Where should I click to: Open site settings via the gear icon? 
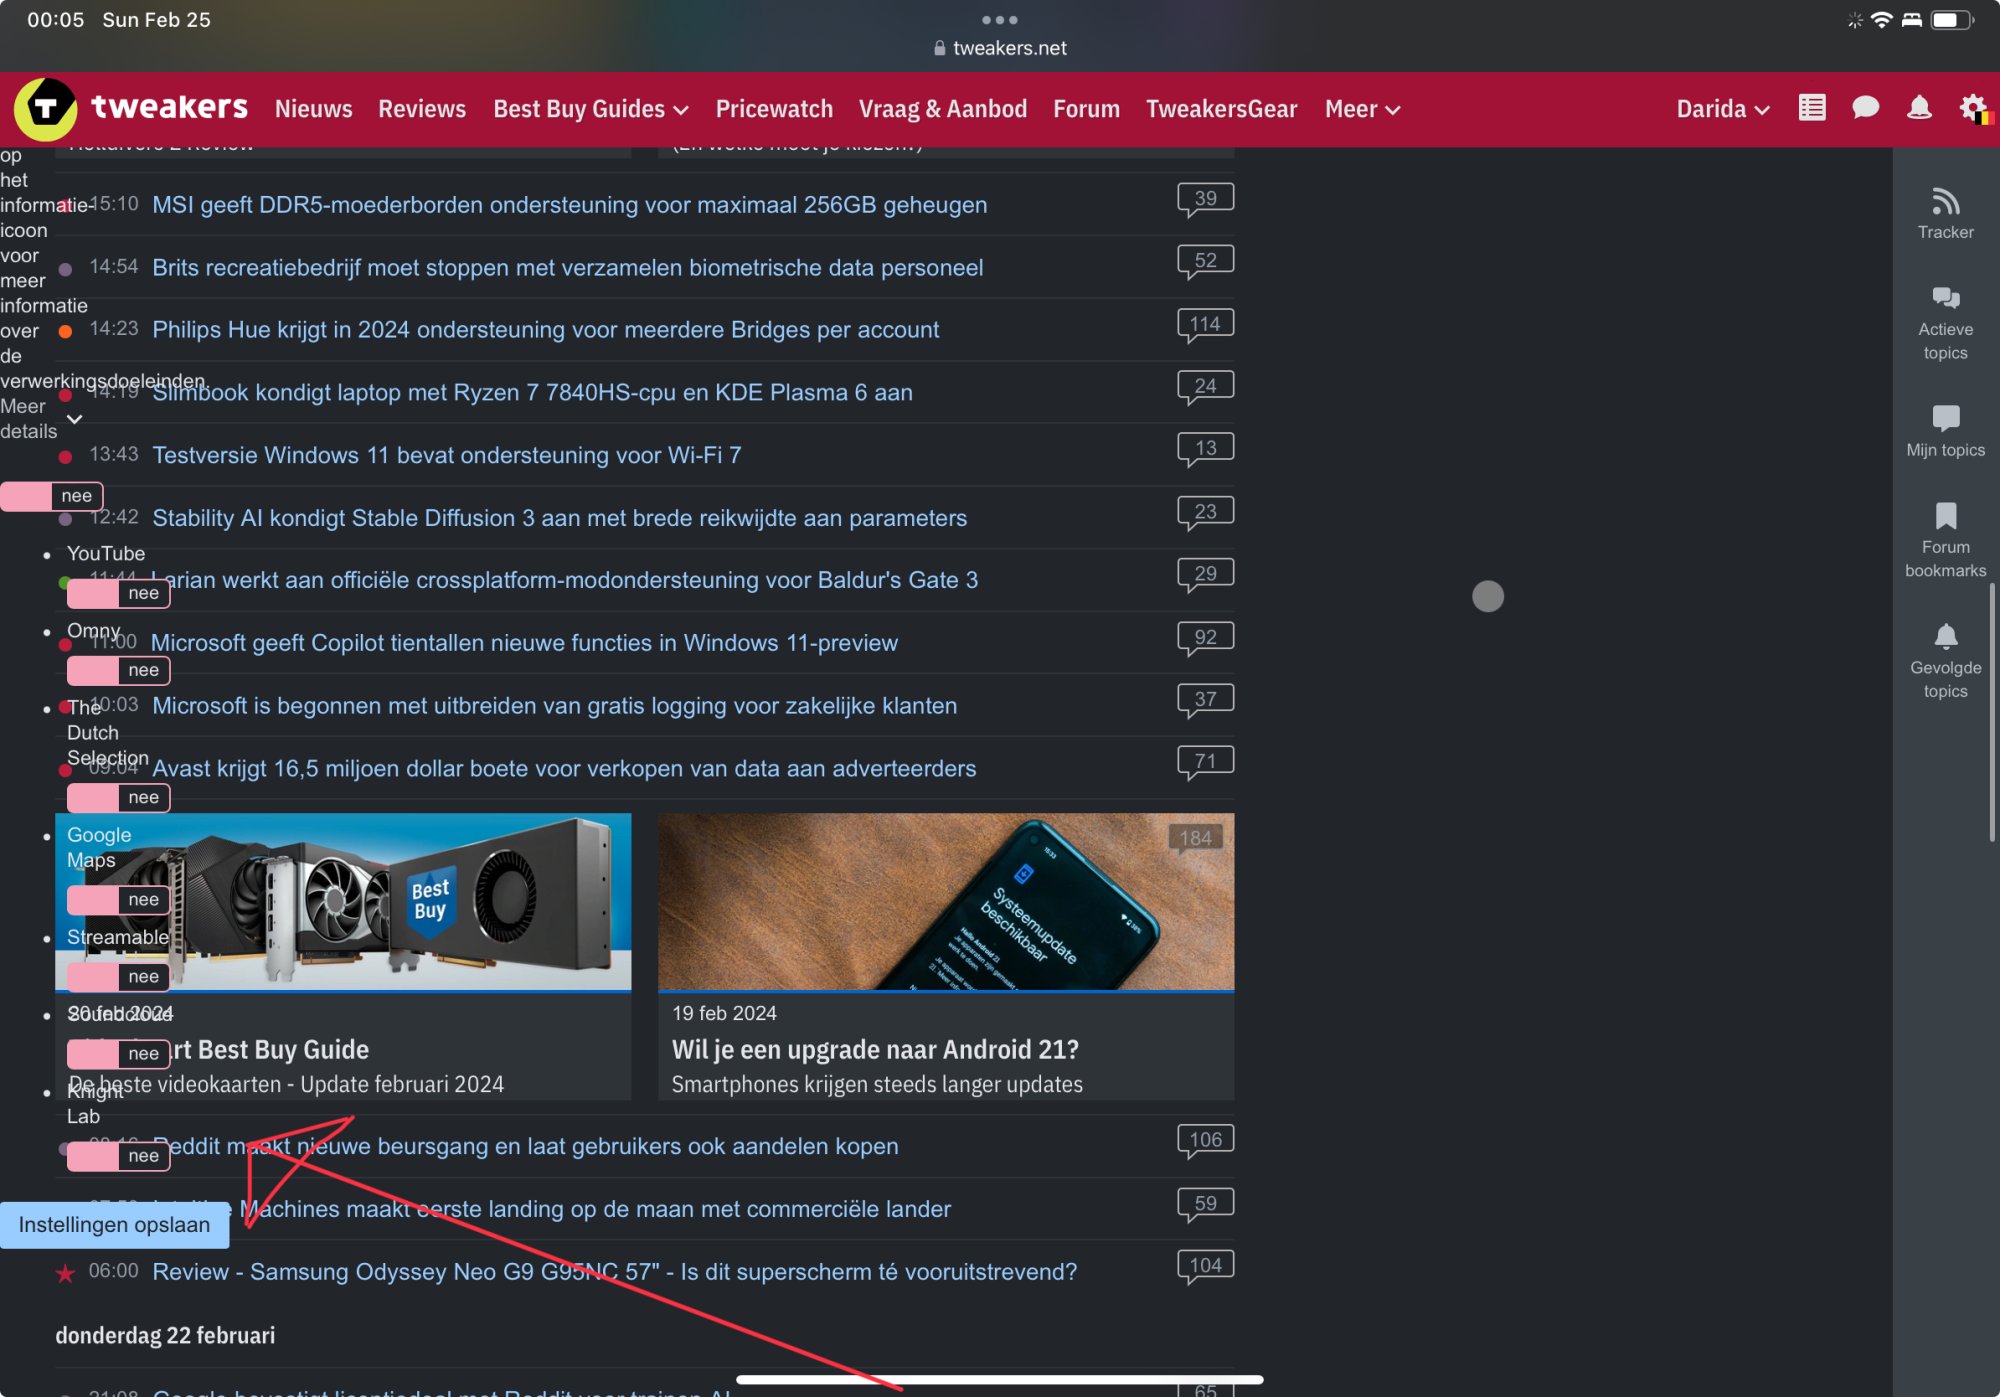coord(1972,108)
